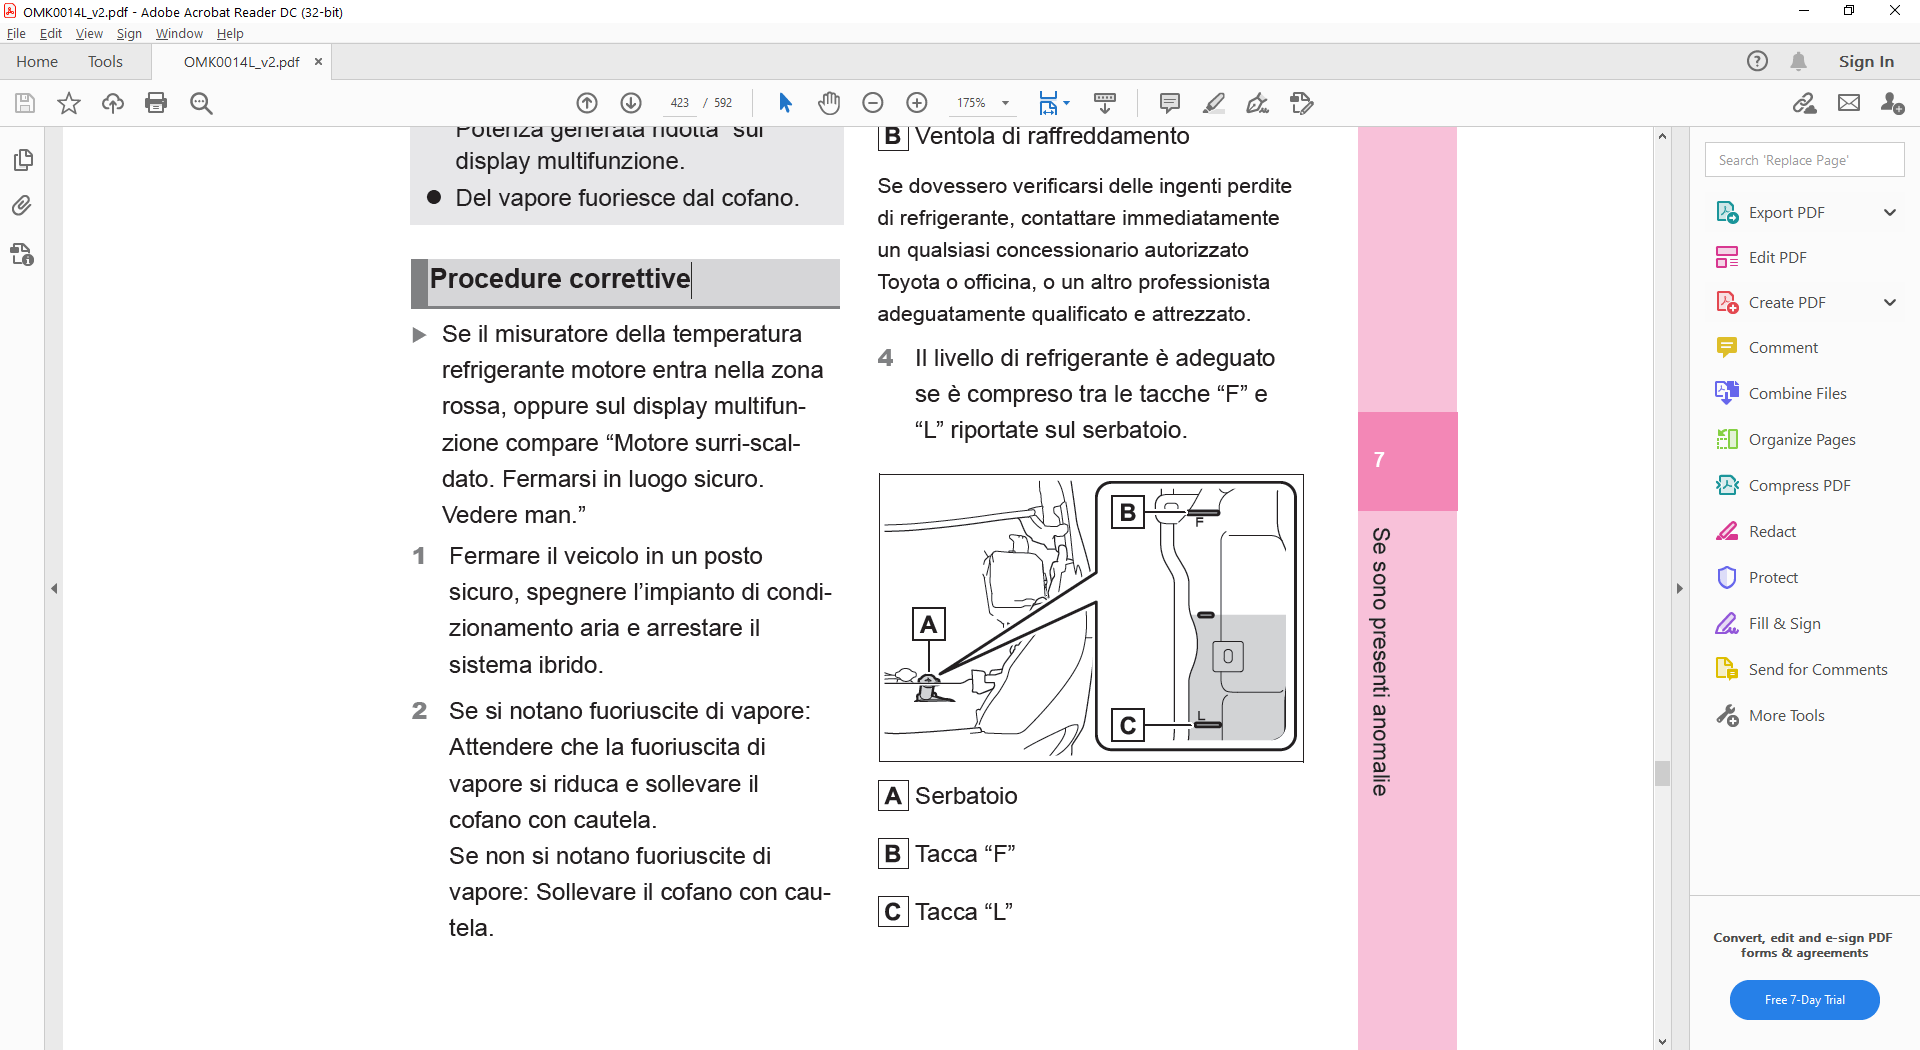Switch to the Tools tab
Viewport: 1920px width, 1050px height.
(105, 61)
